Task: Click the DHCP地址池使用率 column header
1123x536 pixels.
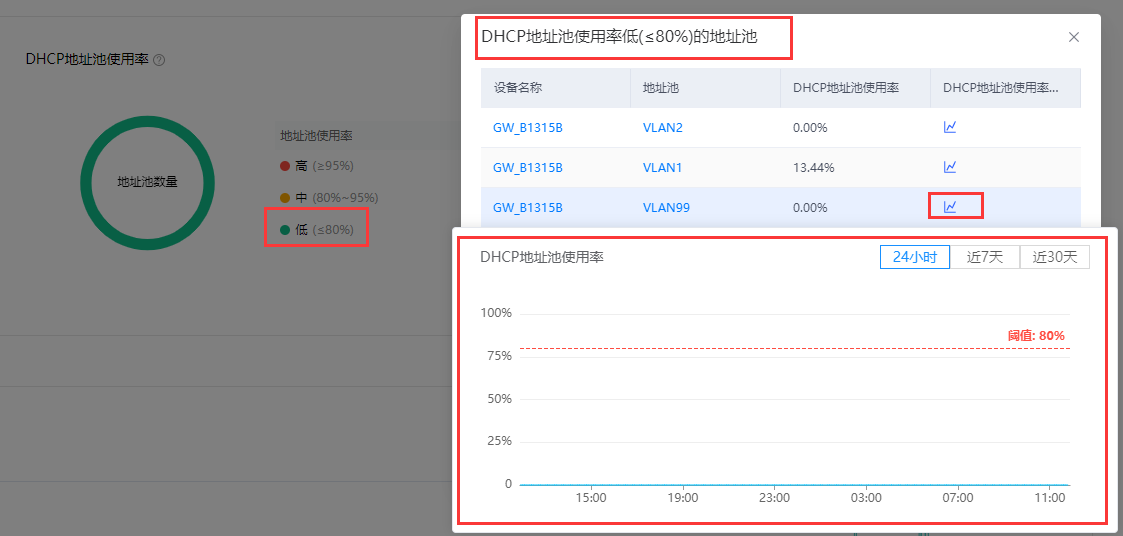Action: tap(845, 88)
